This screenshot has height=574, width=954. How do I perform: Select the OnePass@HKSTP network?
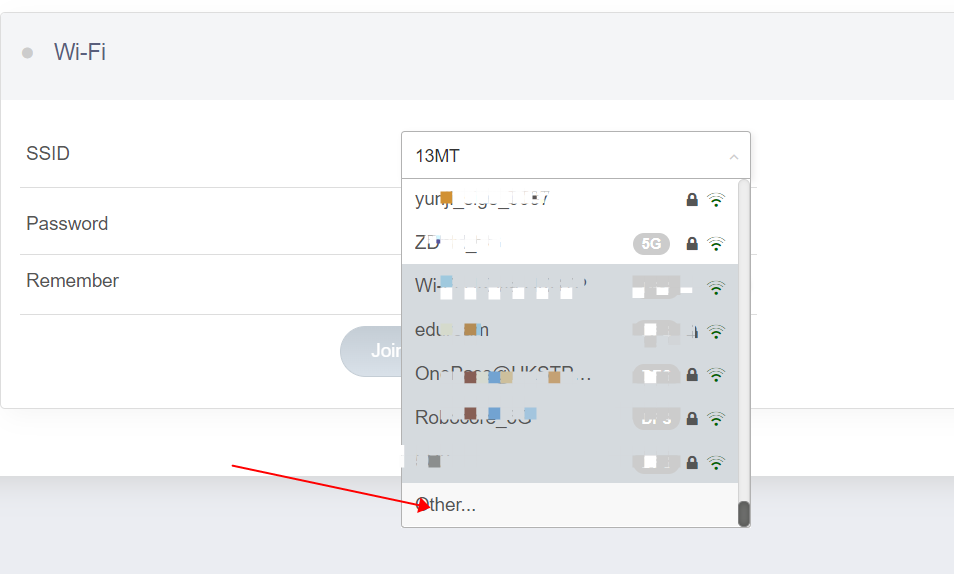(500, 374)
